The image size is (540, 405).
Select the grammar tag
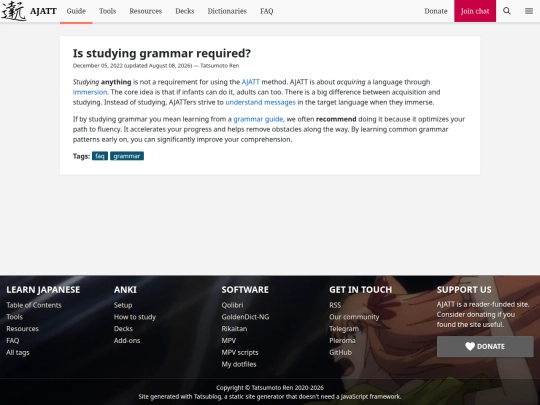(x=127, y=156)
